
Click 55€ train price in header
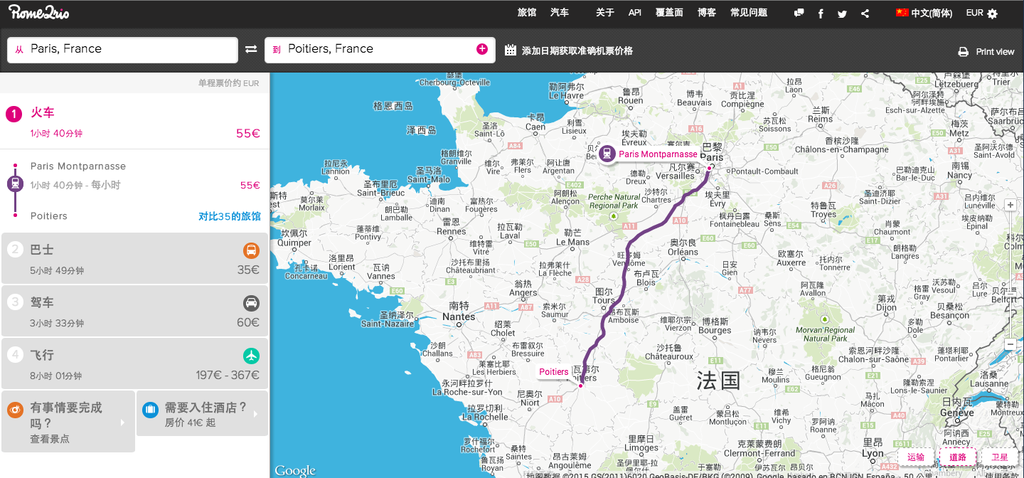[x=248, y=133]
